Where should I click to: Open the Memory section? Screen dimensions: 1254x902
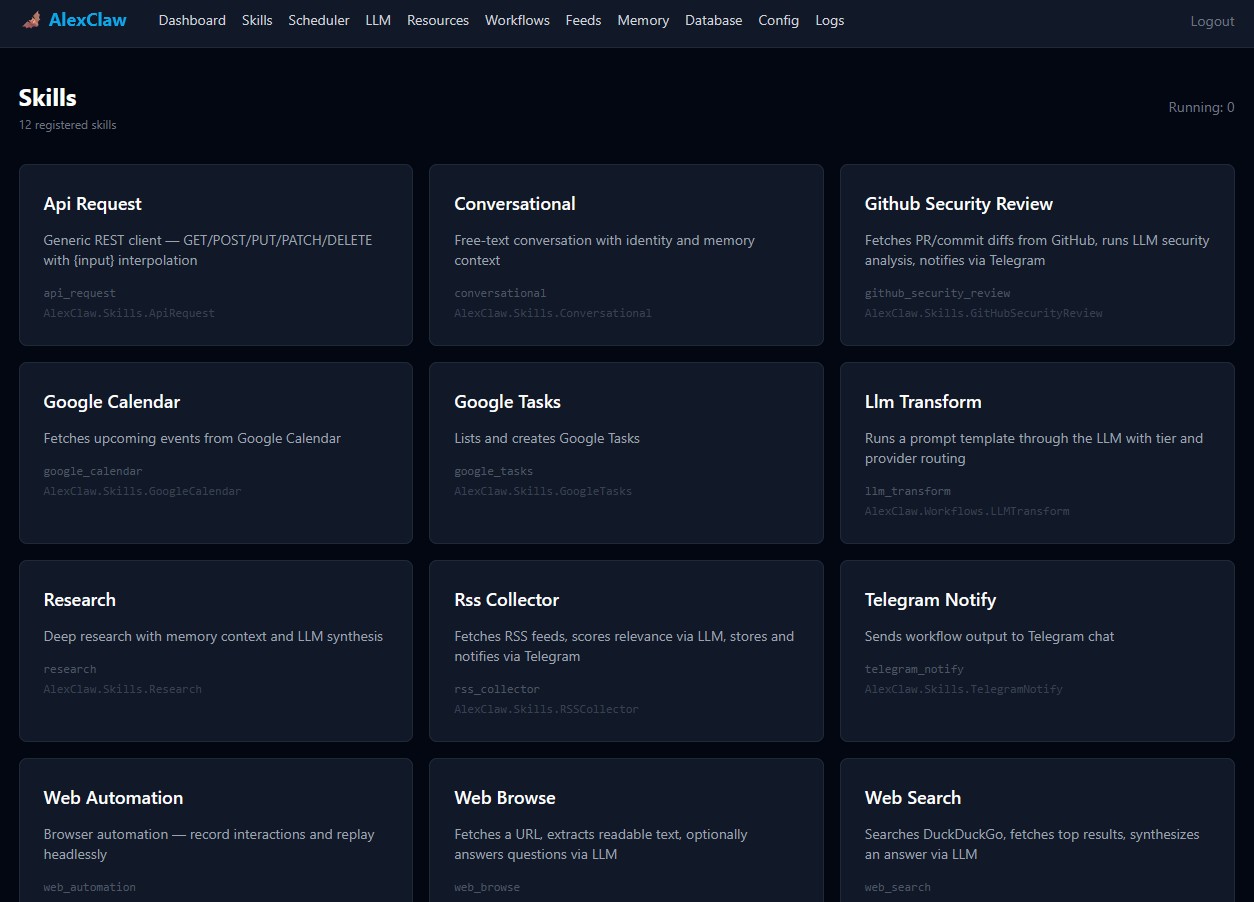(643, 20)
